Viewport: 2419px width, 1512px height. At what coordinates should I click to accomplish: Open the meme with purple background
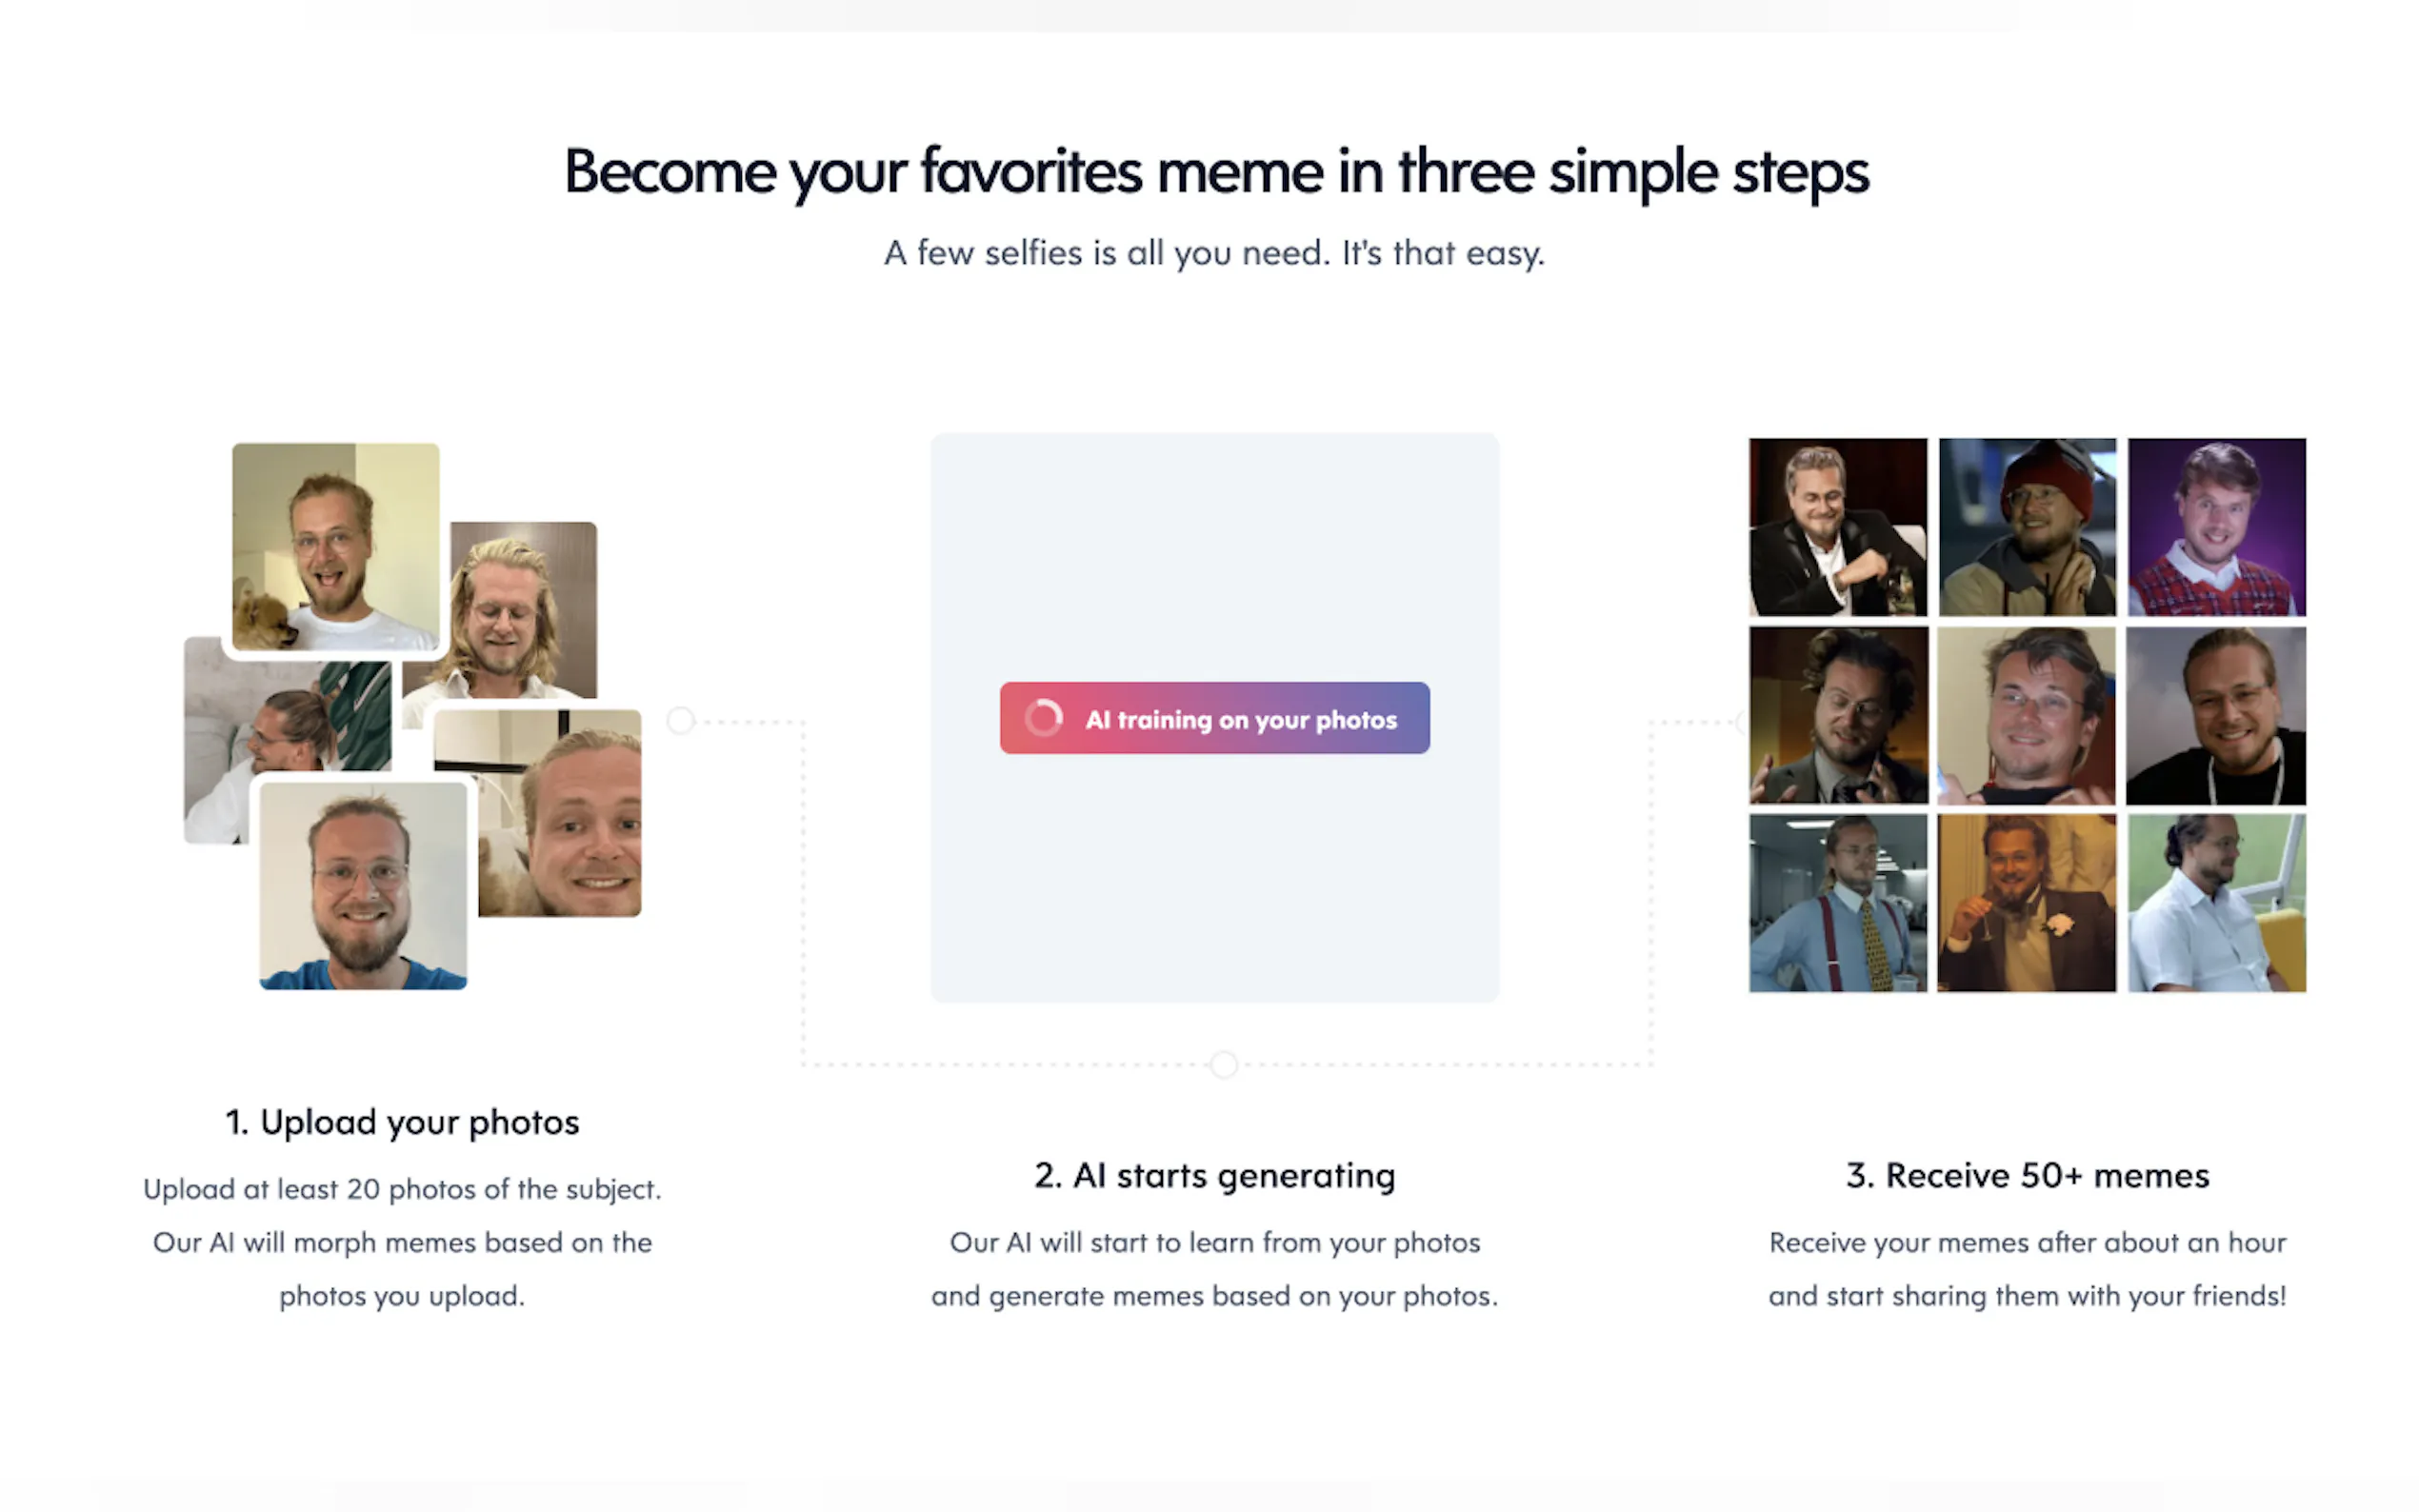(x=2216, y=527)
